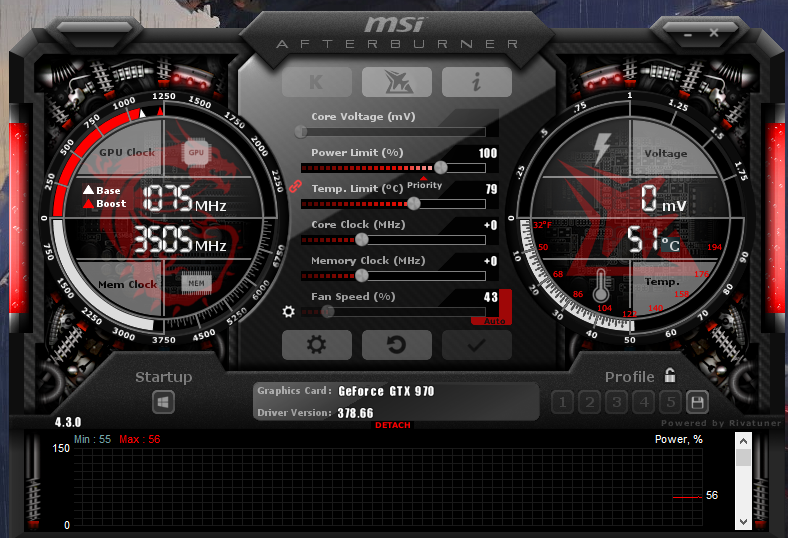Click the Memory Clock +0 value
Viewport: 788px width, 538px height.
(x=490, y=261)
